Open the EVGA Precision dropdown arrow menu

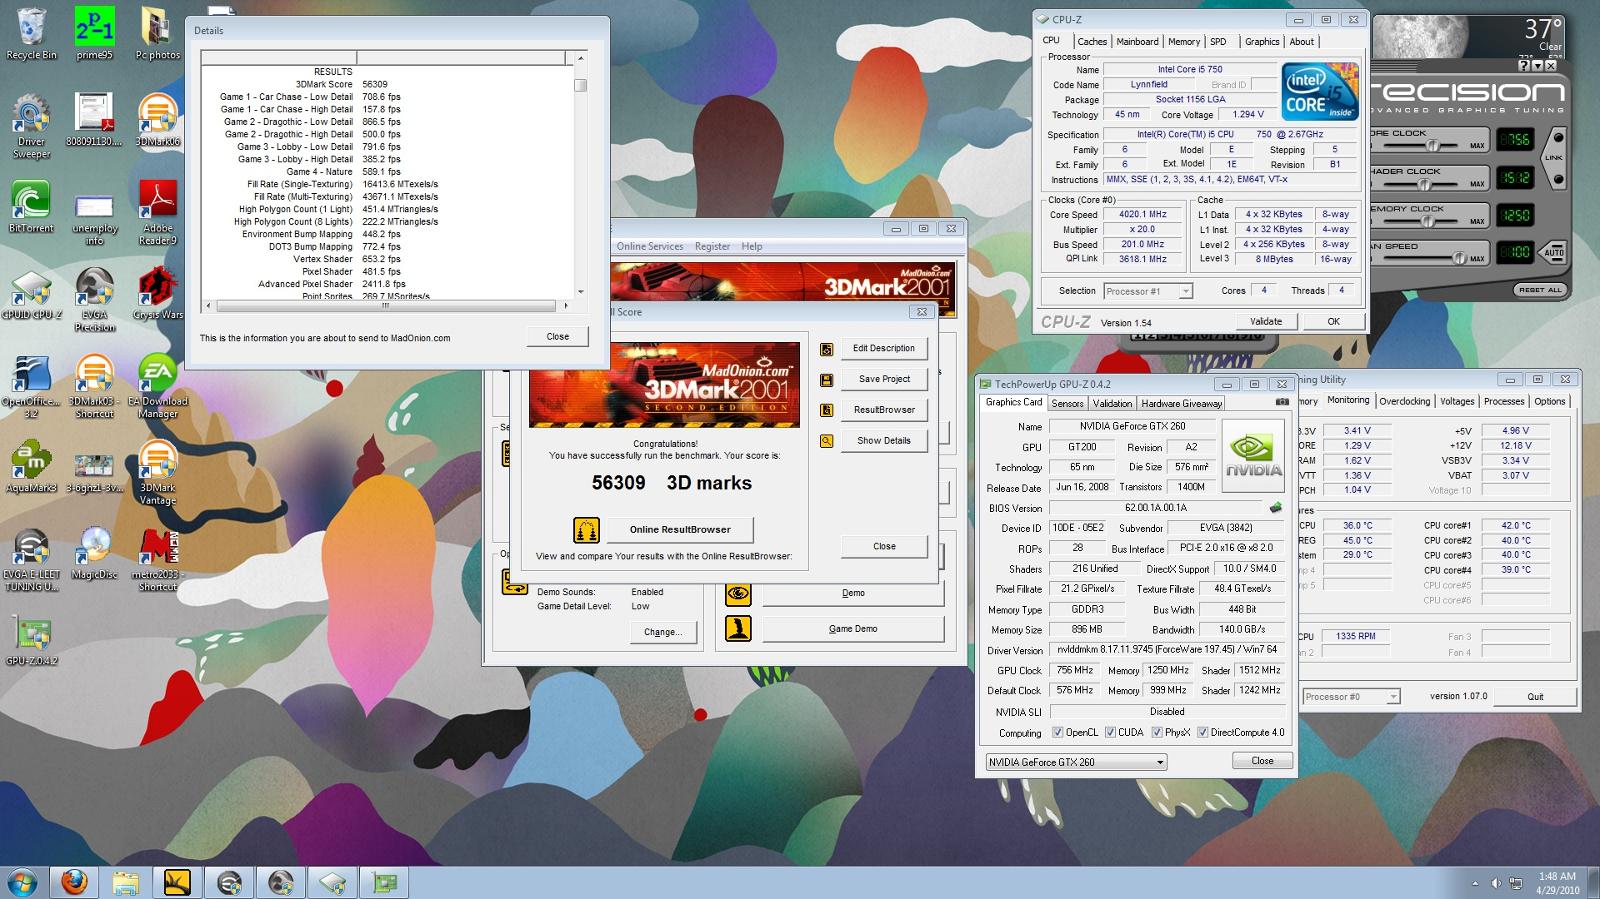(x=1538, y=66)
